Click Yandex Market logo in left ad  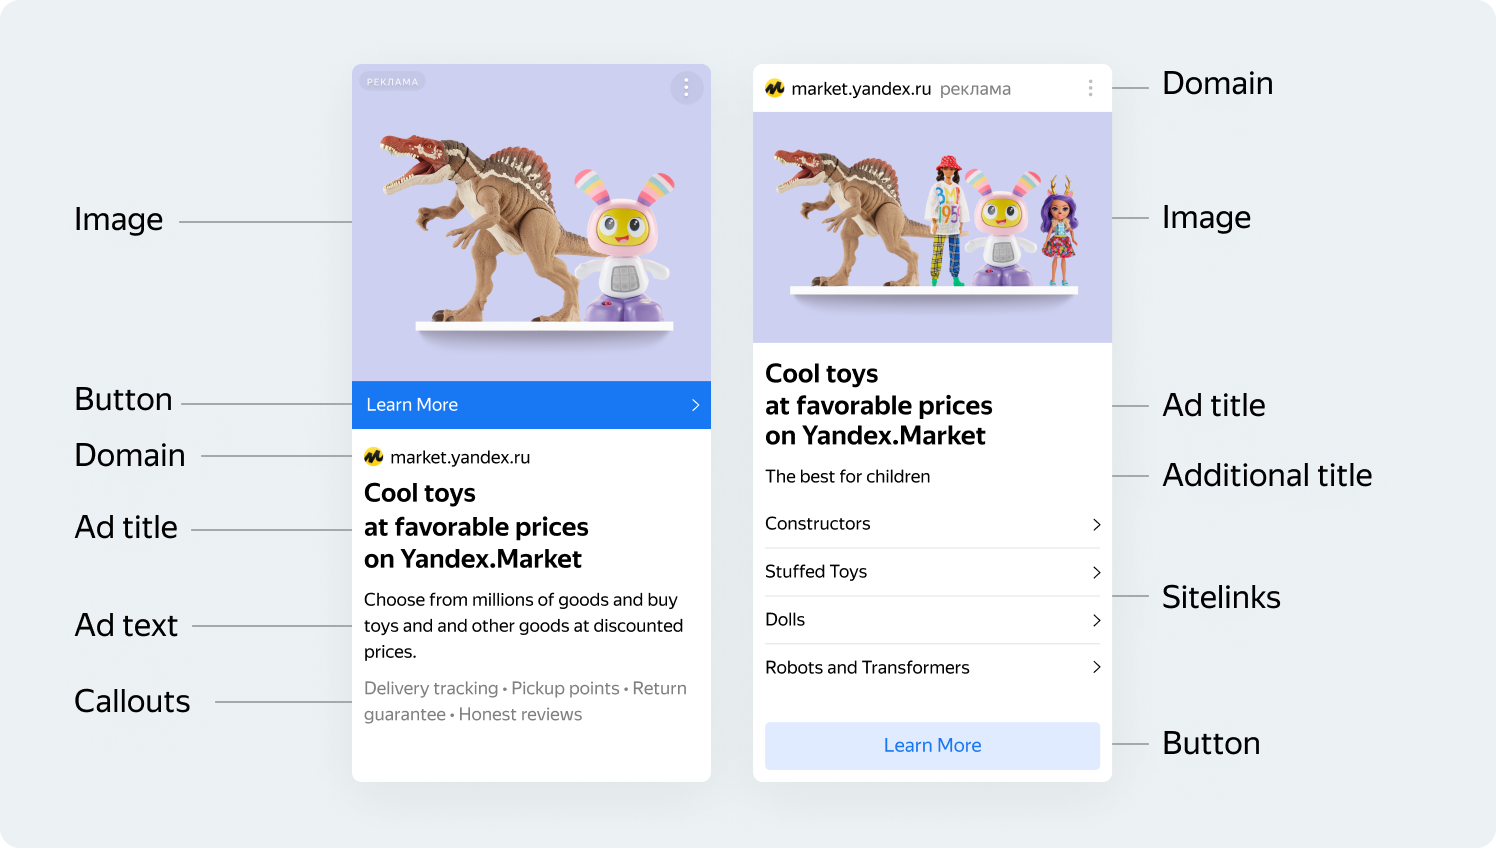tap(374, 457)
